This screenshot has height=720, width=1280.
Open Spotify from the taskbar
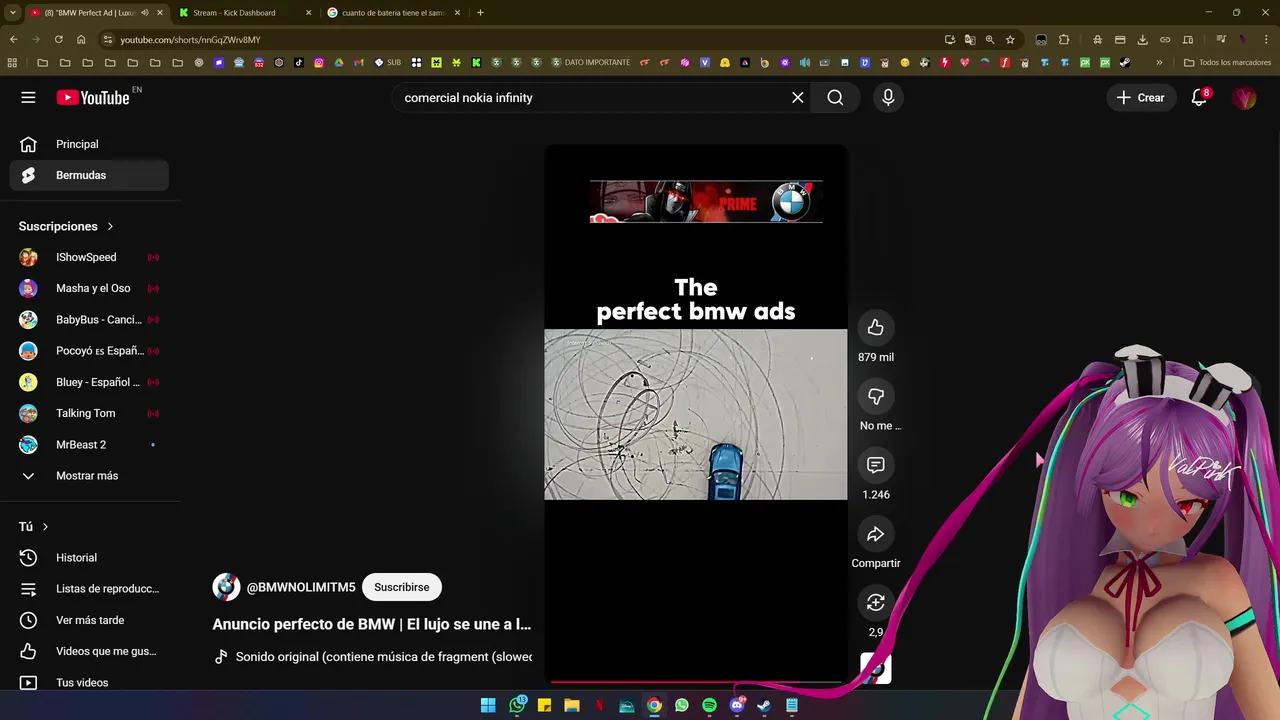tap(709, 705)
